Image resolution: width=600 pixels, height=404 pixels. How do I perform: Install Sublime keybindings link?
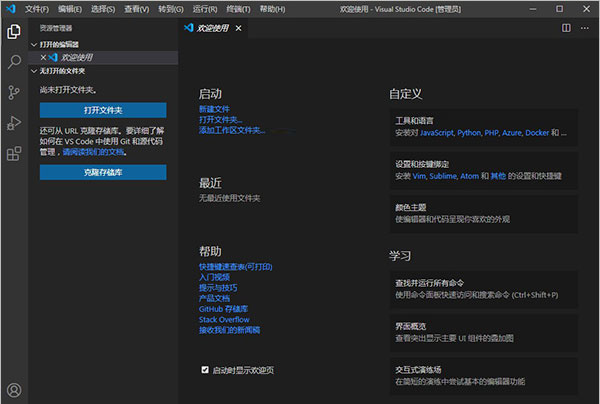tap(443, 176)
